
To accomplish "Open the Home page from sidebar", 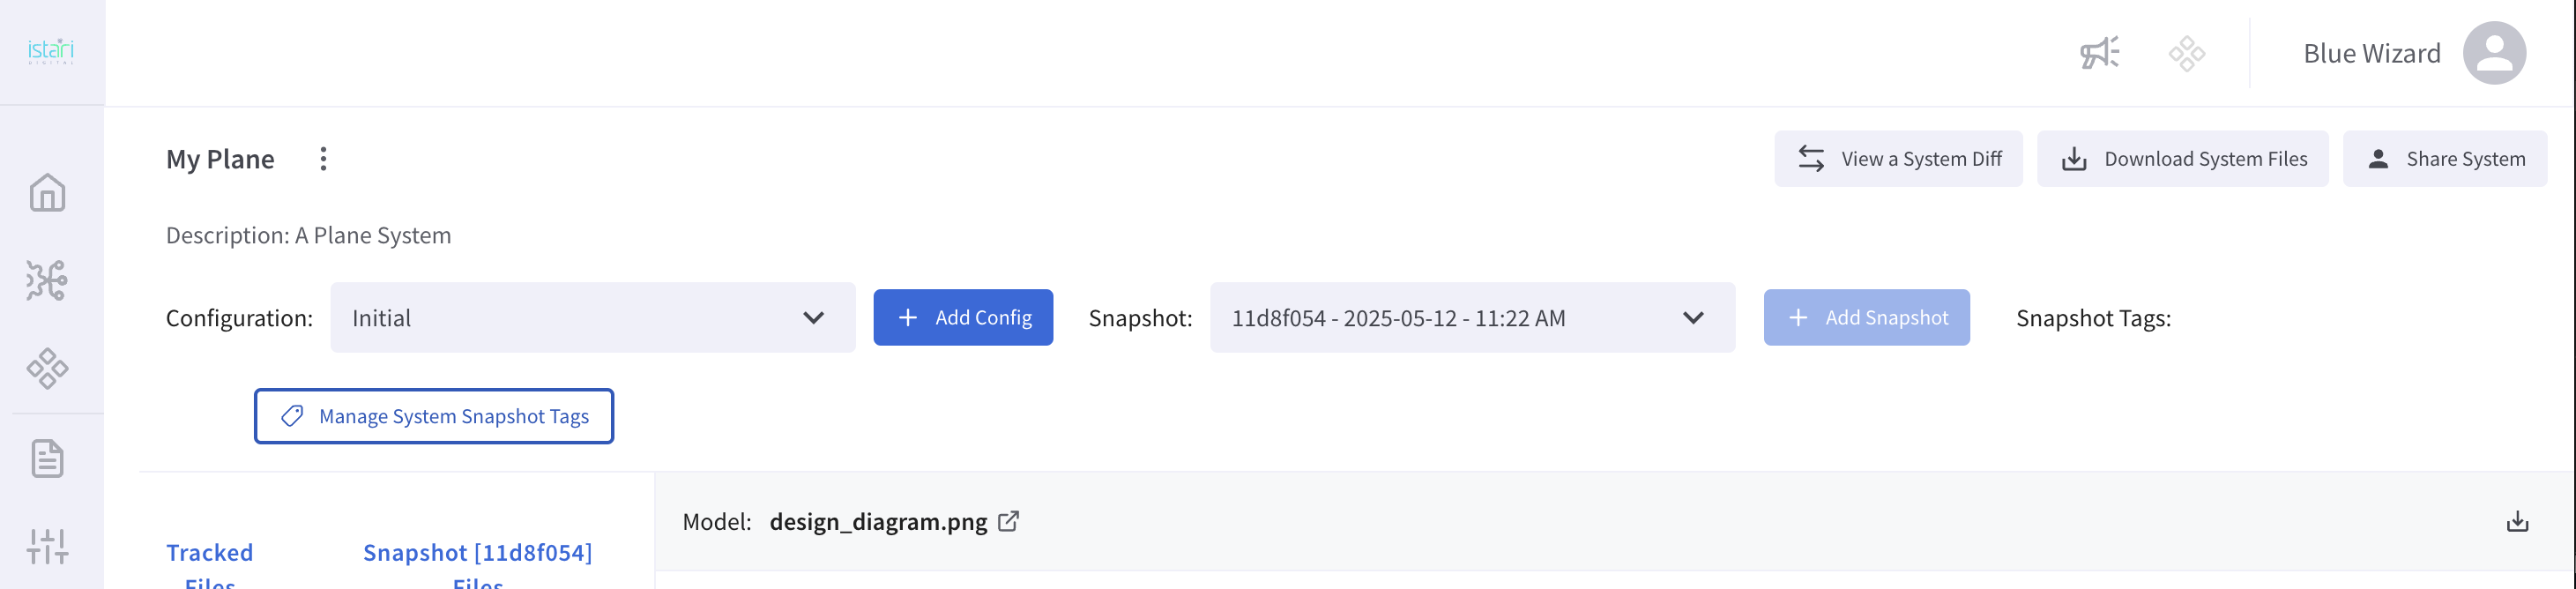I will tap(47, 193).
